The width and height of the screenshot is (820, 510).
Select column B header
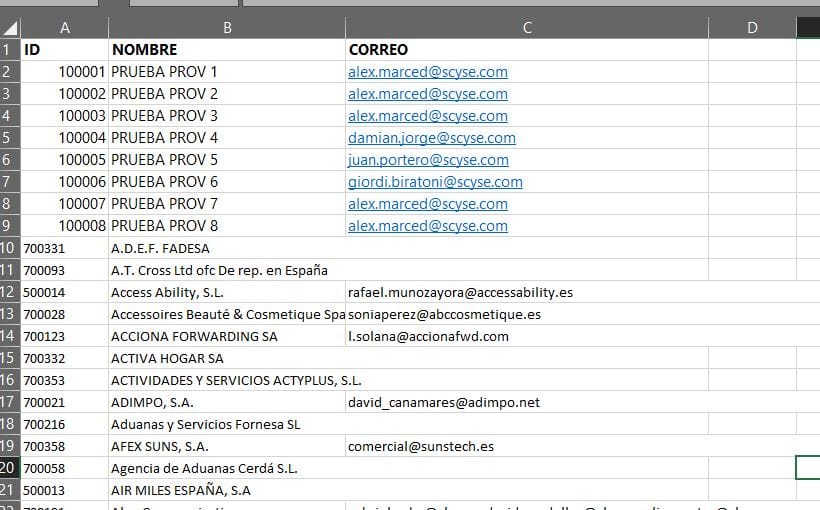point(227,28)
